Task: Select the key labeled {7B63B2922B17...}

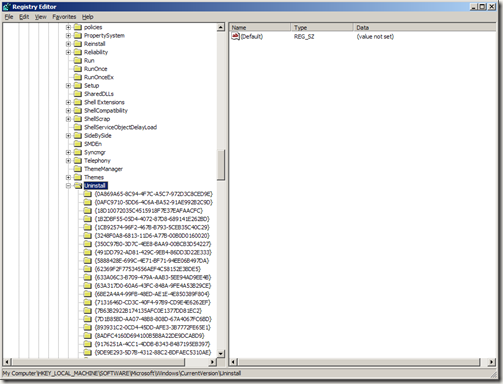Action: [x=148, y=311]
